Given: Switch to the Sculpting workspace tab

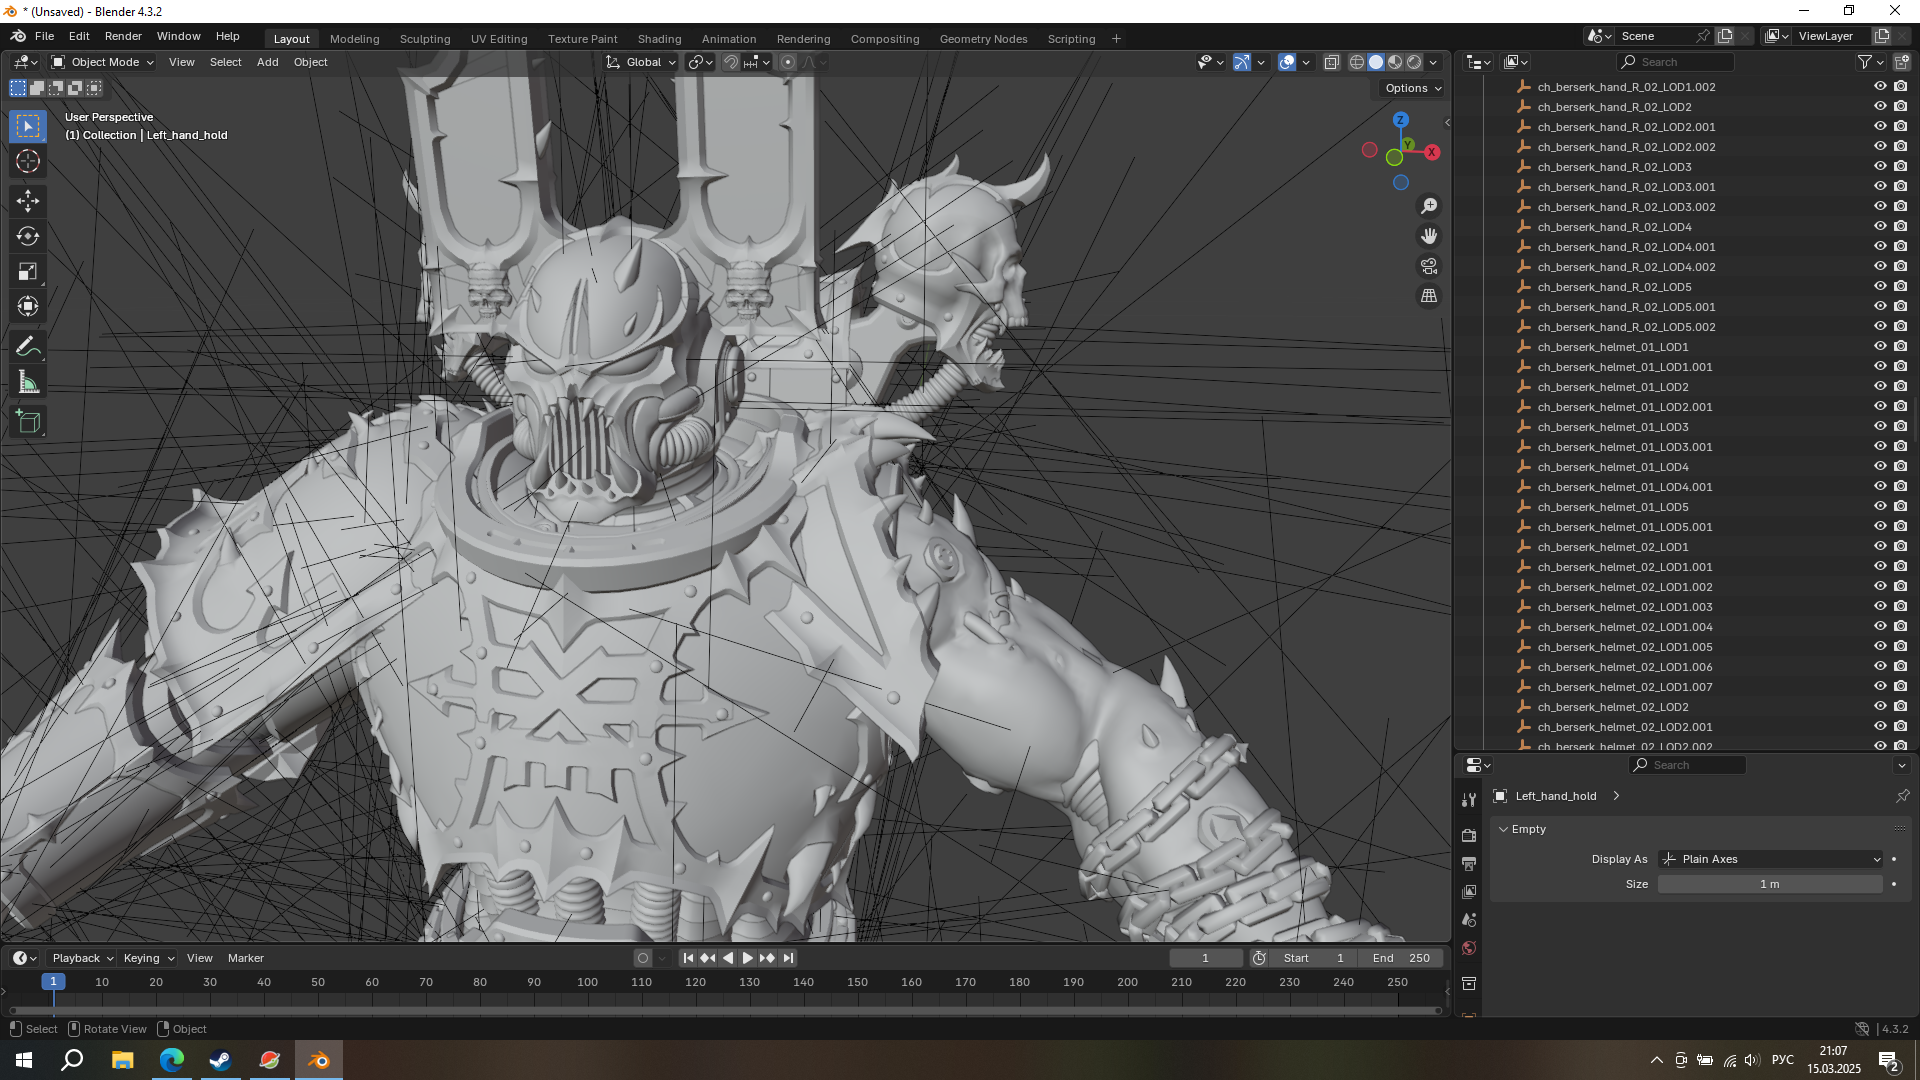Looking at the screenshot, I should [x=425, y=39].
